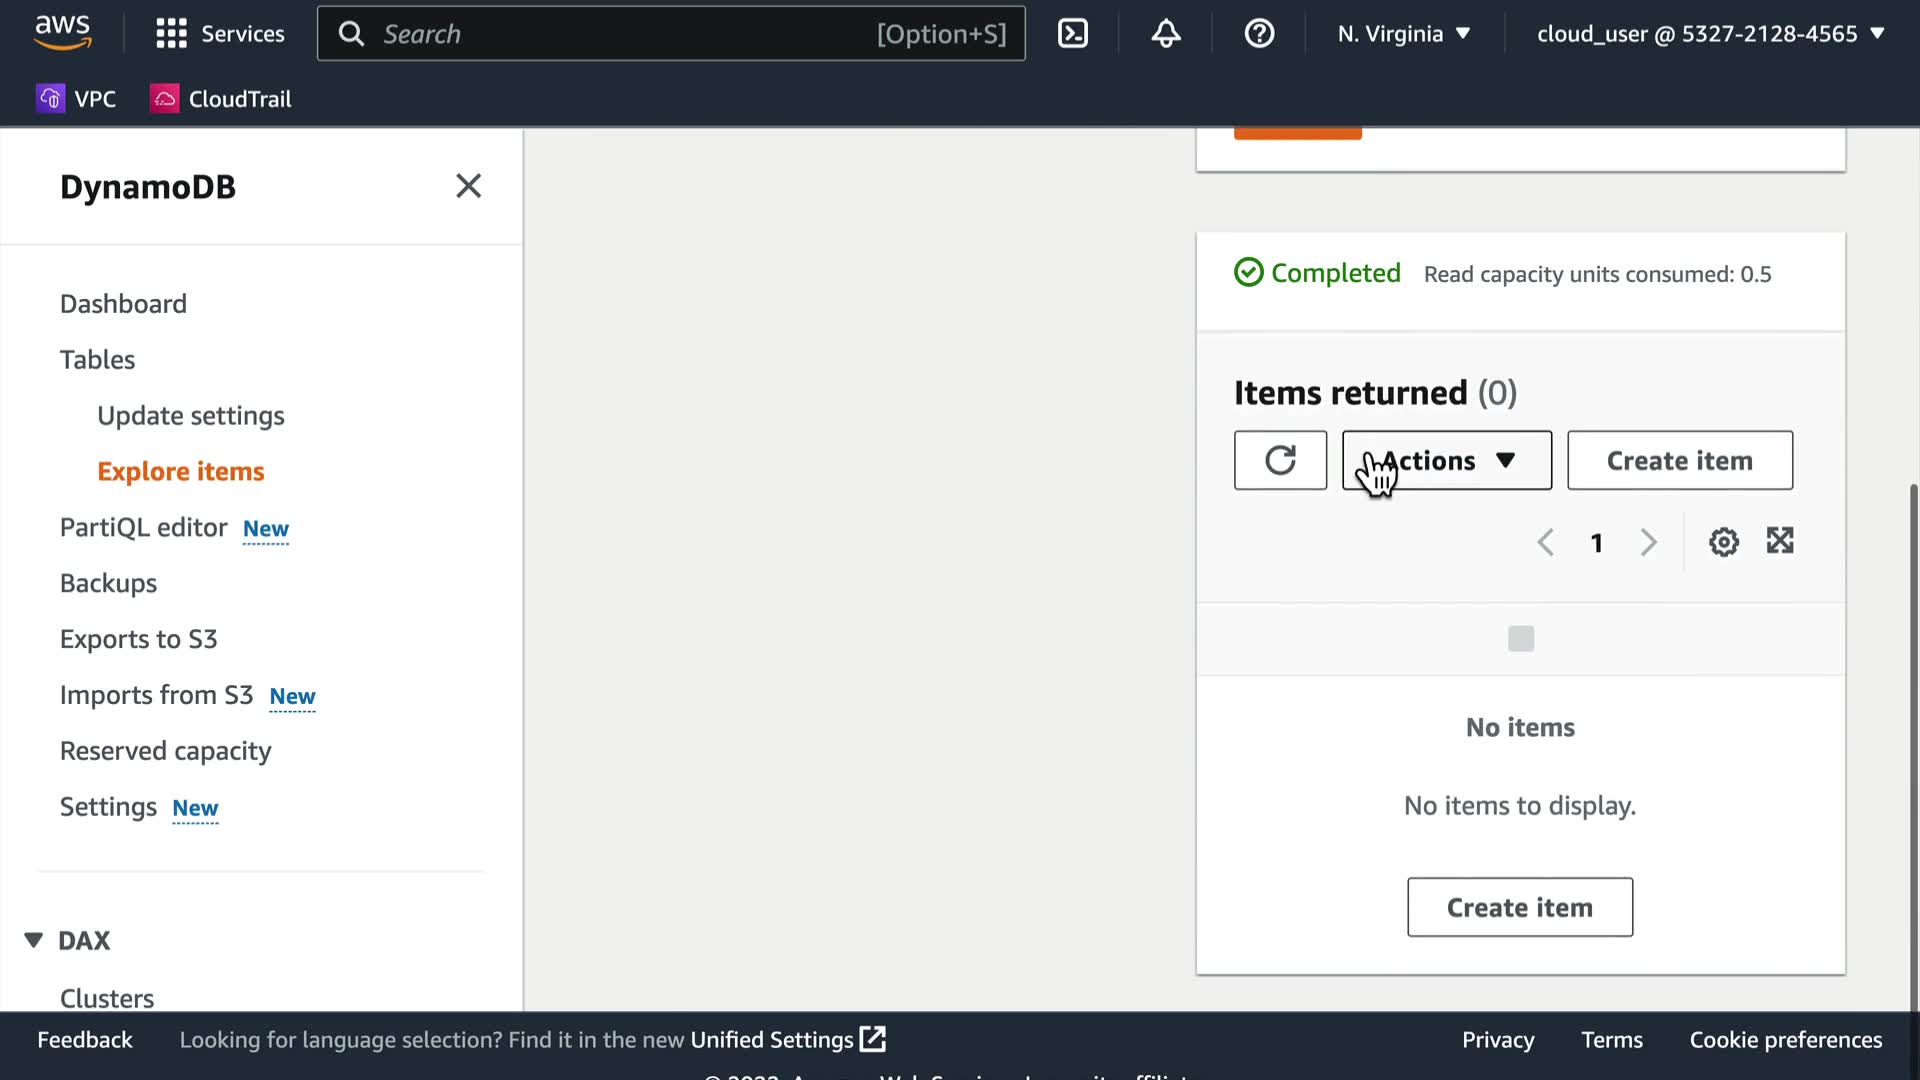The height and width of the screenshot is (1080, 1920).
Task: Click the help question mark icon
Action: [x=1258, y=34]
